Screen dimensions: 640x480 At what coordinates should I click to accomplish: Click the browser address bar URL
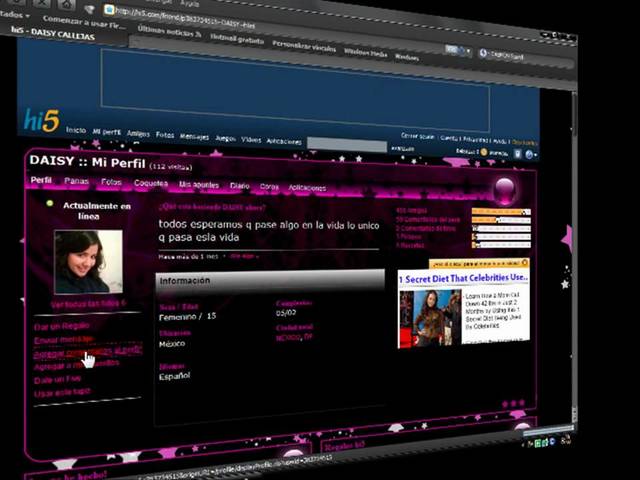[185, 18]
